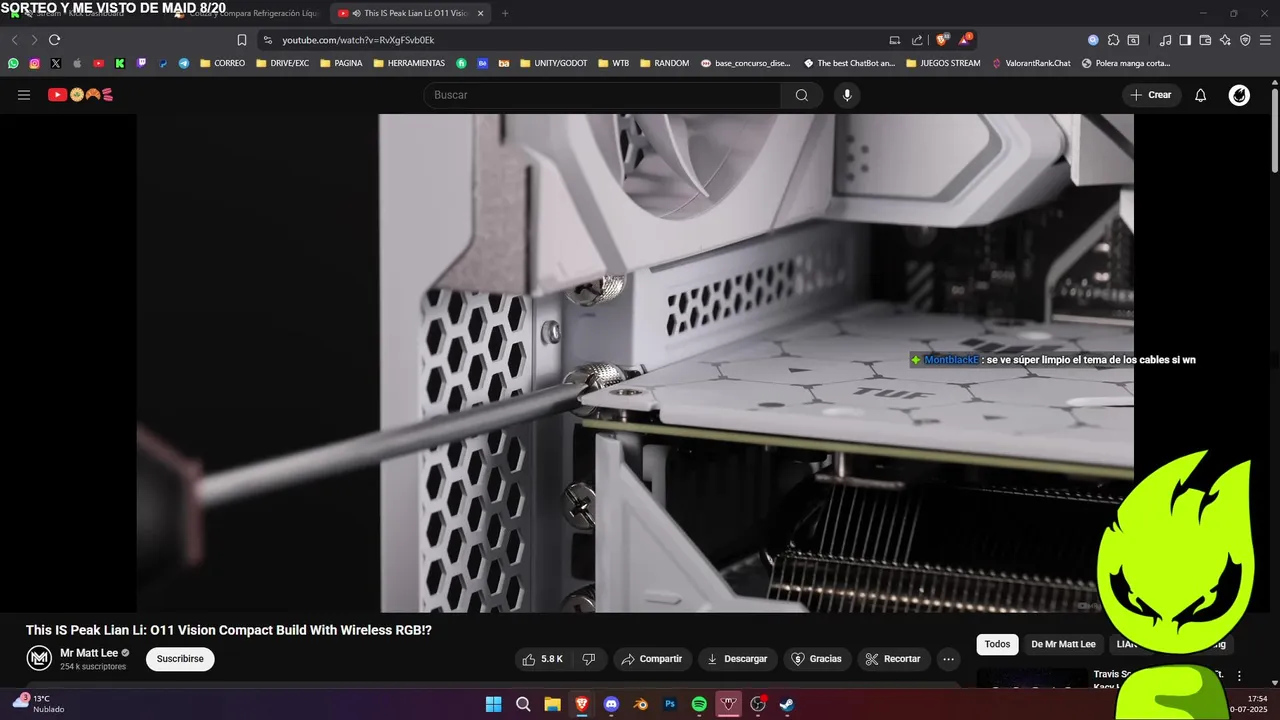The width and height of the screenshot is (1280, 720).
Task: Click the Descargar download button
Action: point(737,659)
